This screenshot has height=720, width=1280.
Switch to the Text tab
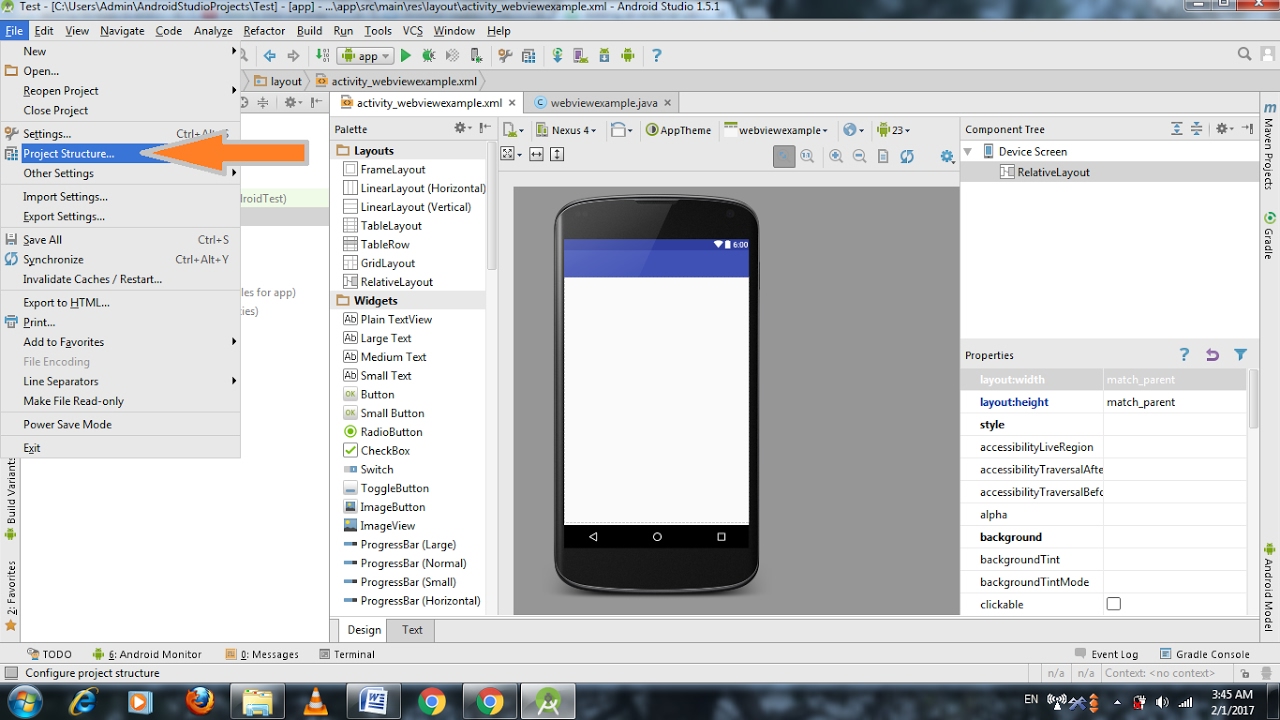pos(412,630)
